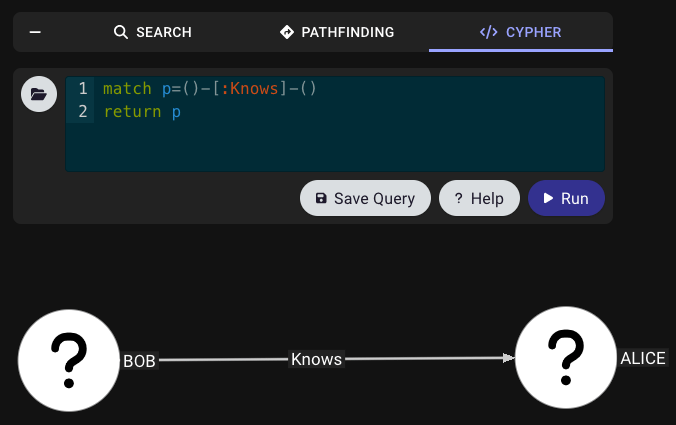Select the BOB node in the graph
This screenshot has height=425, width=676.
pyautogui.click(x=69, y=360)
